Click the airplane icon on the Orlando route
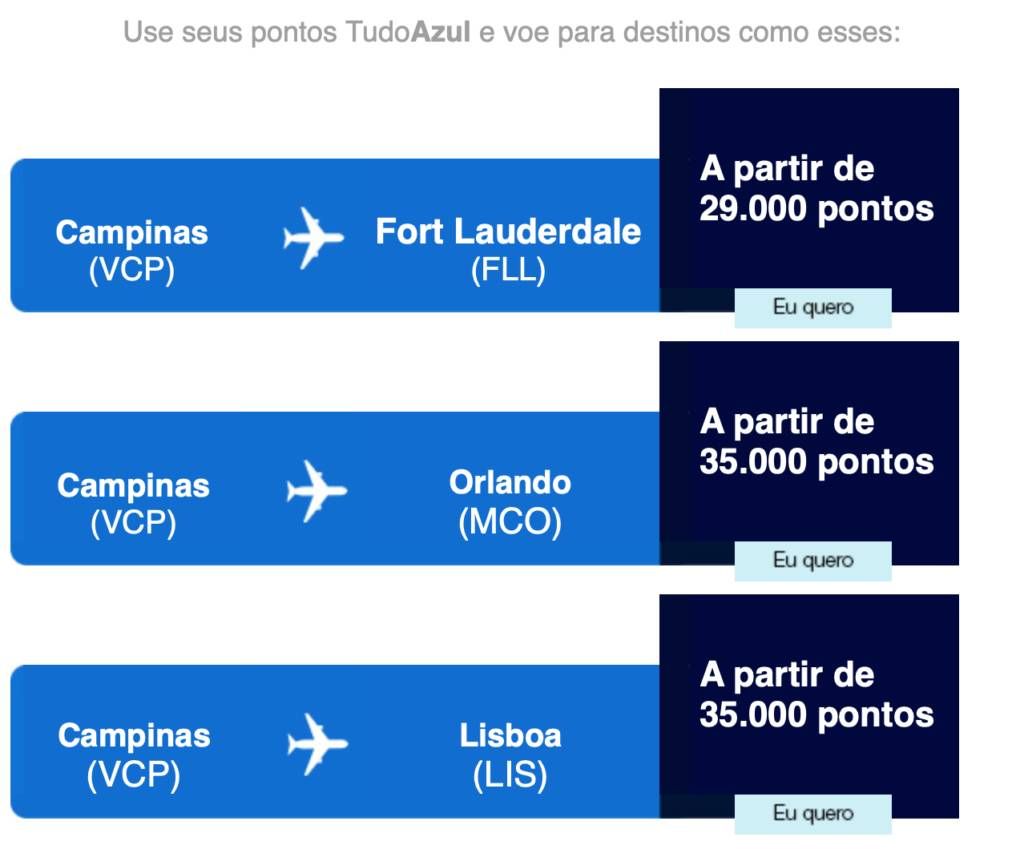 pos(317,491)
